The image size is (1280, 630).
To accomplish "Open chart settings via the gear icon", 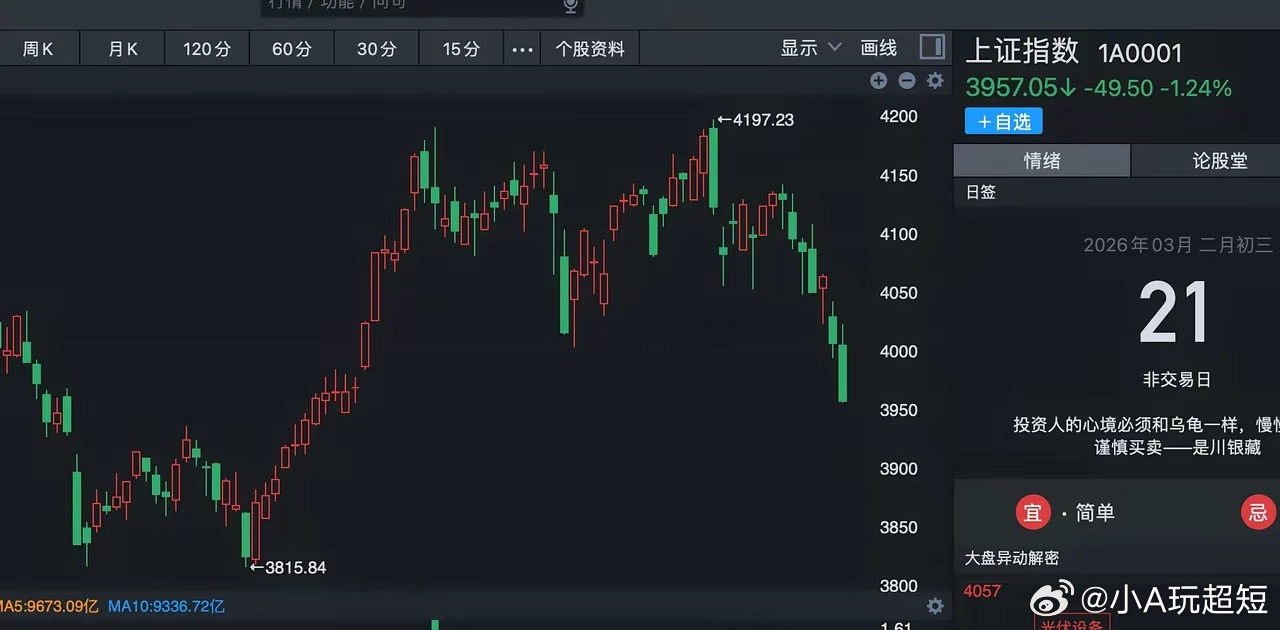I will [935, 81].
